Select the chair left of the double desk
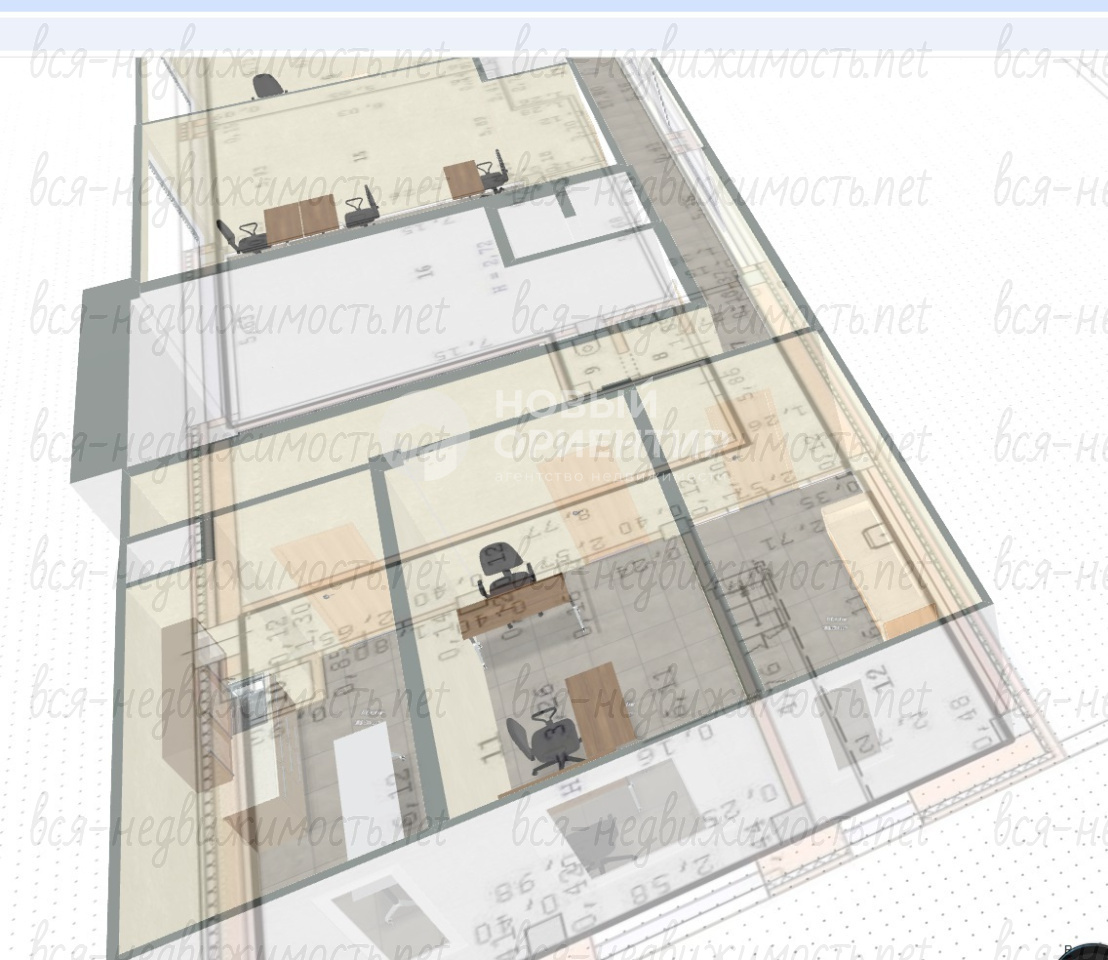Viewport: 1108px width, 960px height. click(237, 235)
